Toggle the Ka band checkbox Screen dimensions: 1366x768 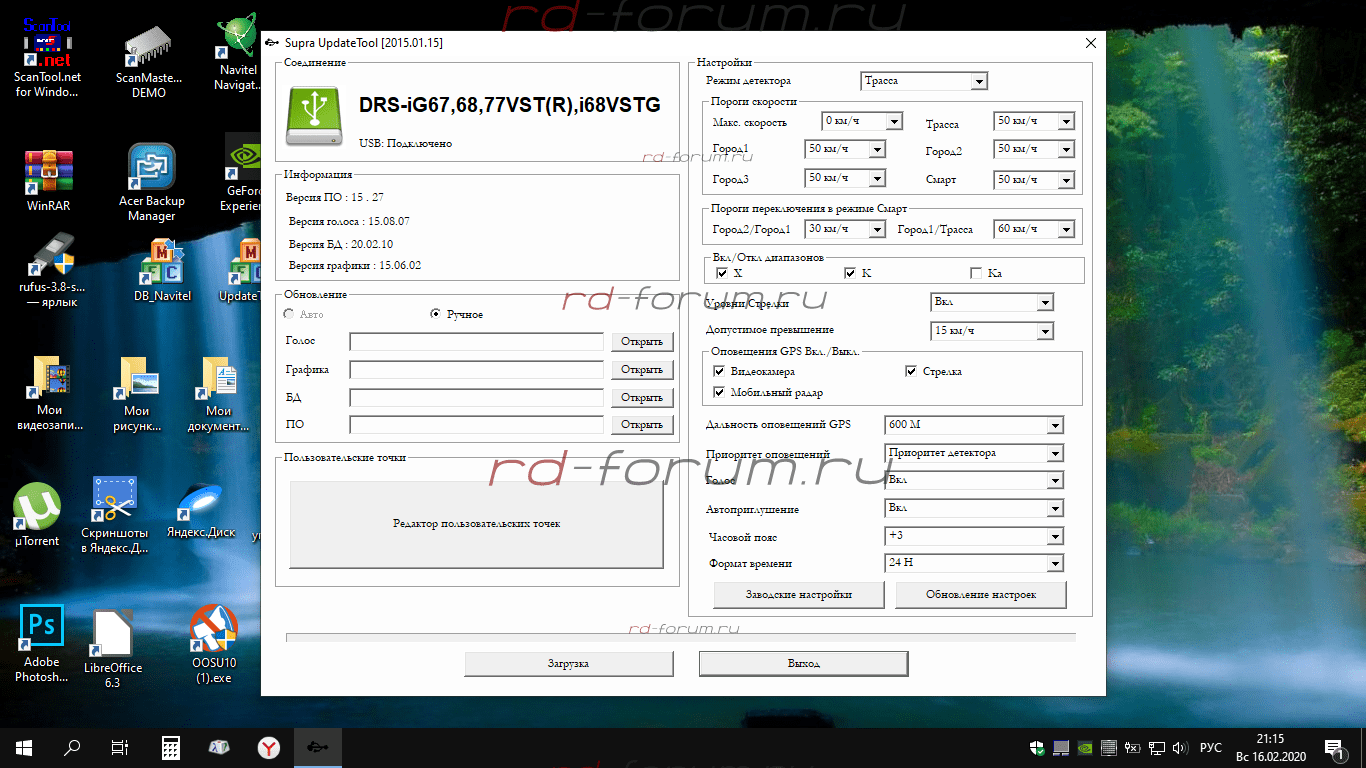click(976, 273)
